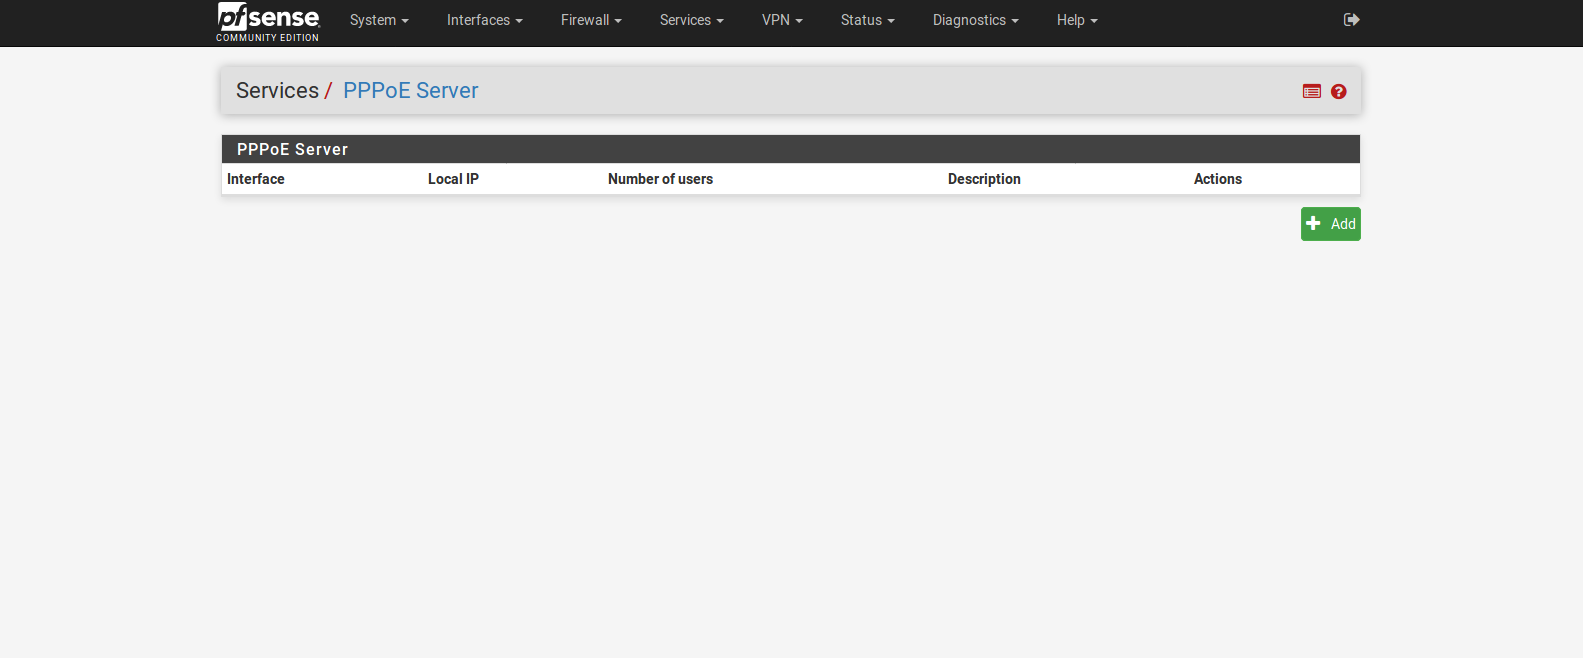This screenshot has width=1583, height=658.
Task: Follow the PPPoE Server breadcrumb link
Action: pos(410,90)
